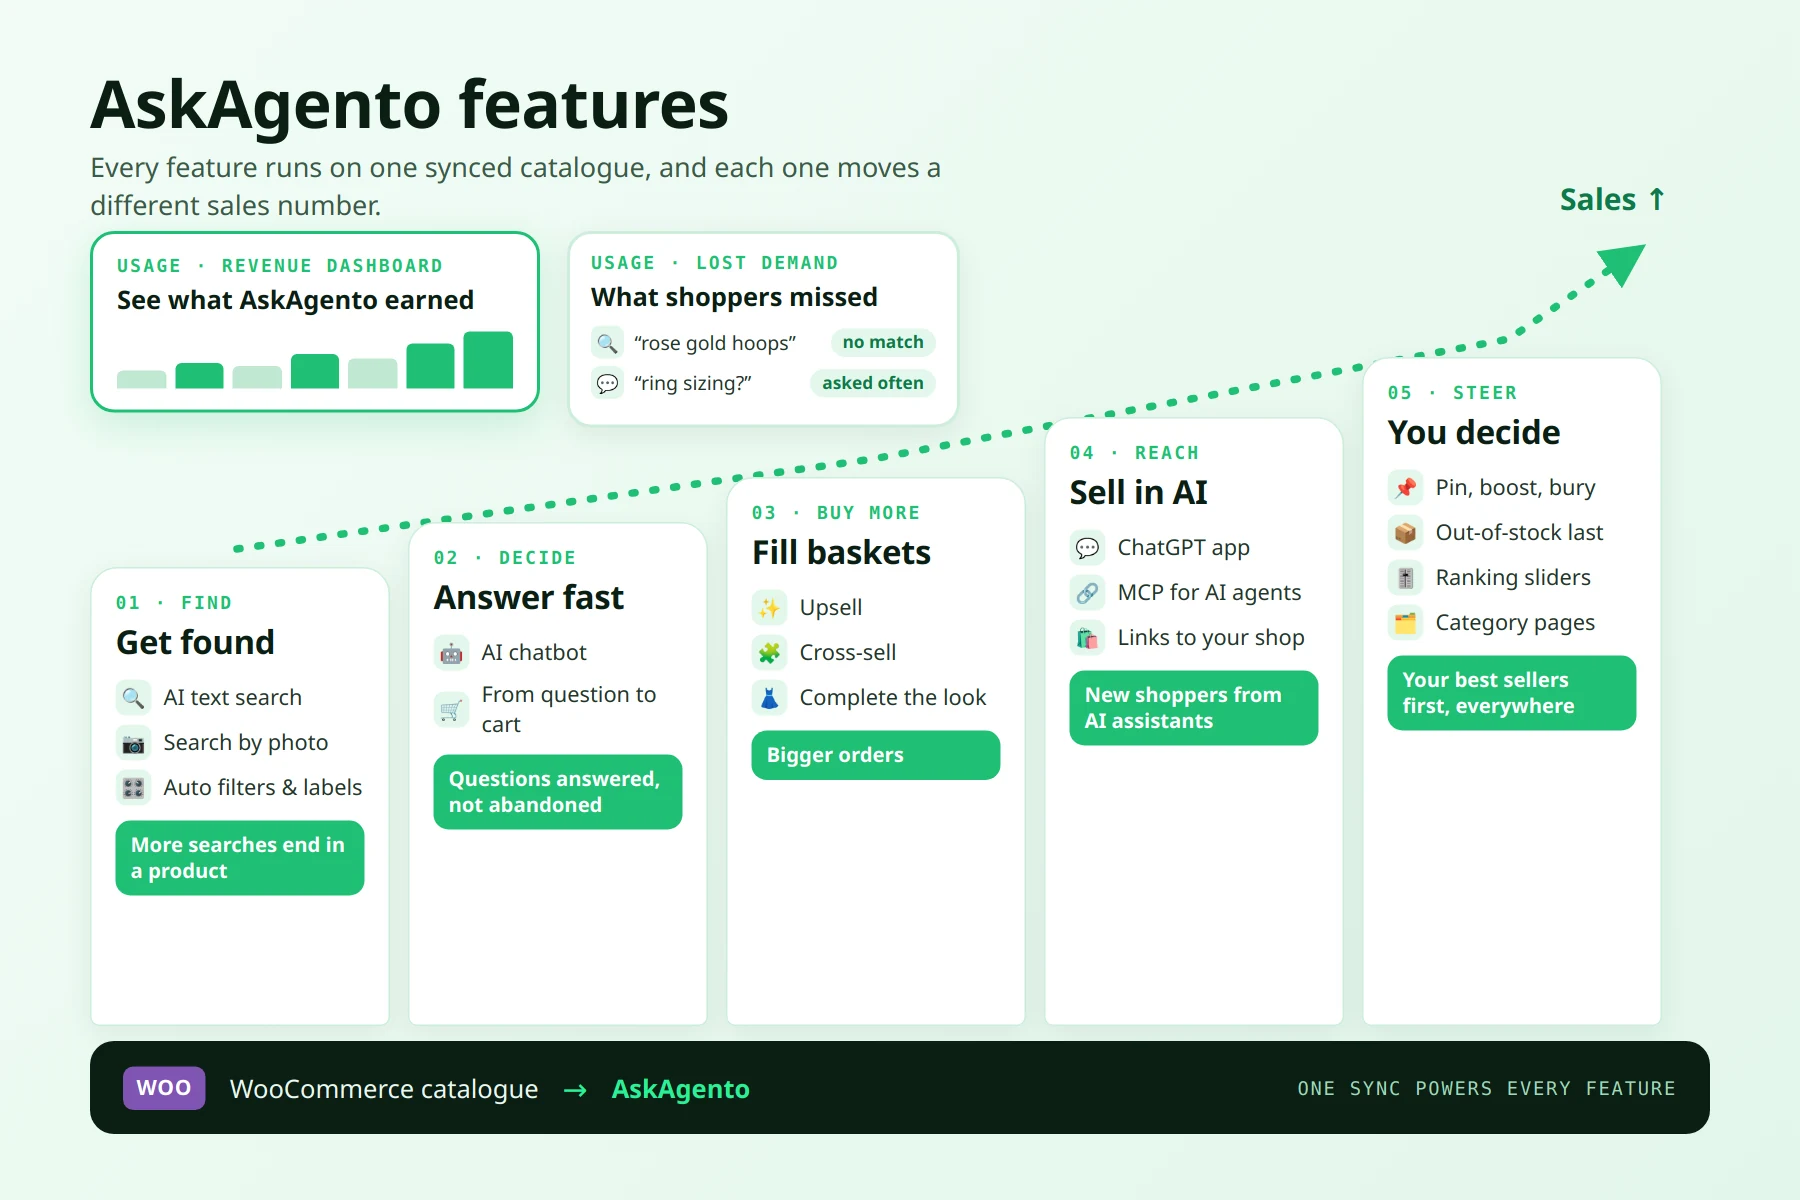
Task: Click the slider icon beside Ranking sliders
Action: (x=1405, y=577)
